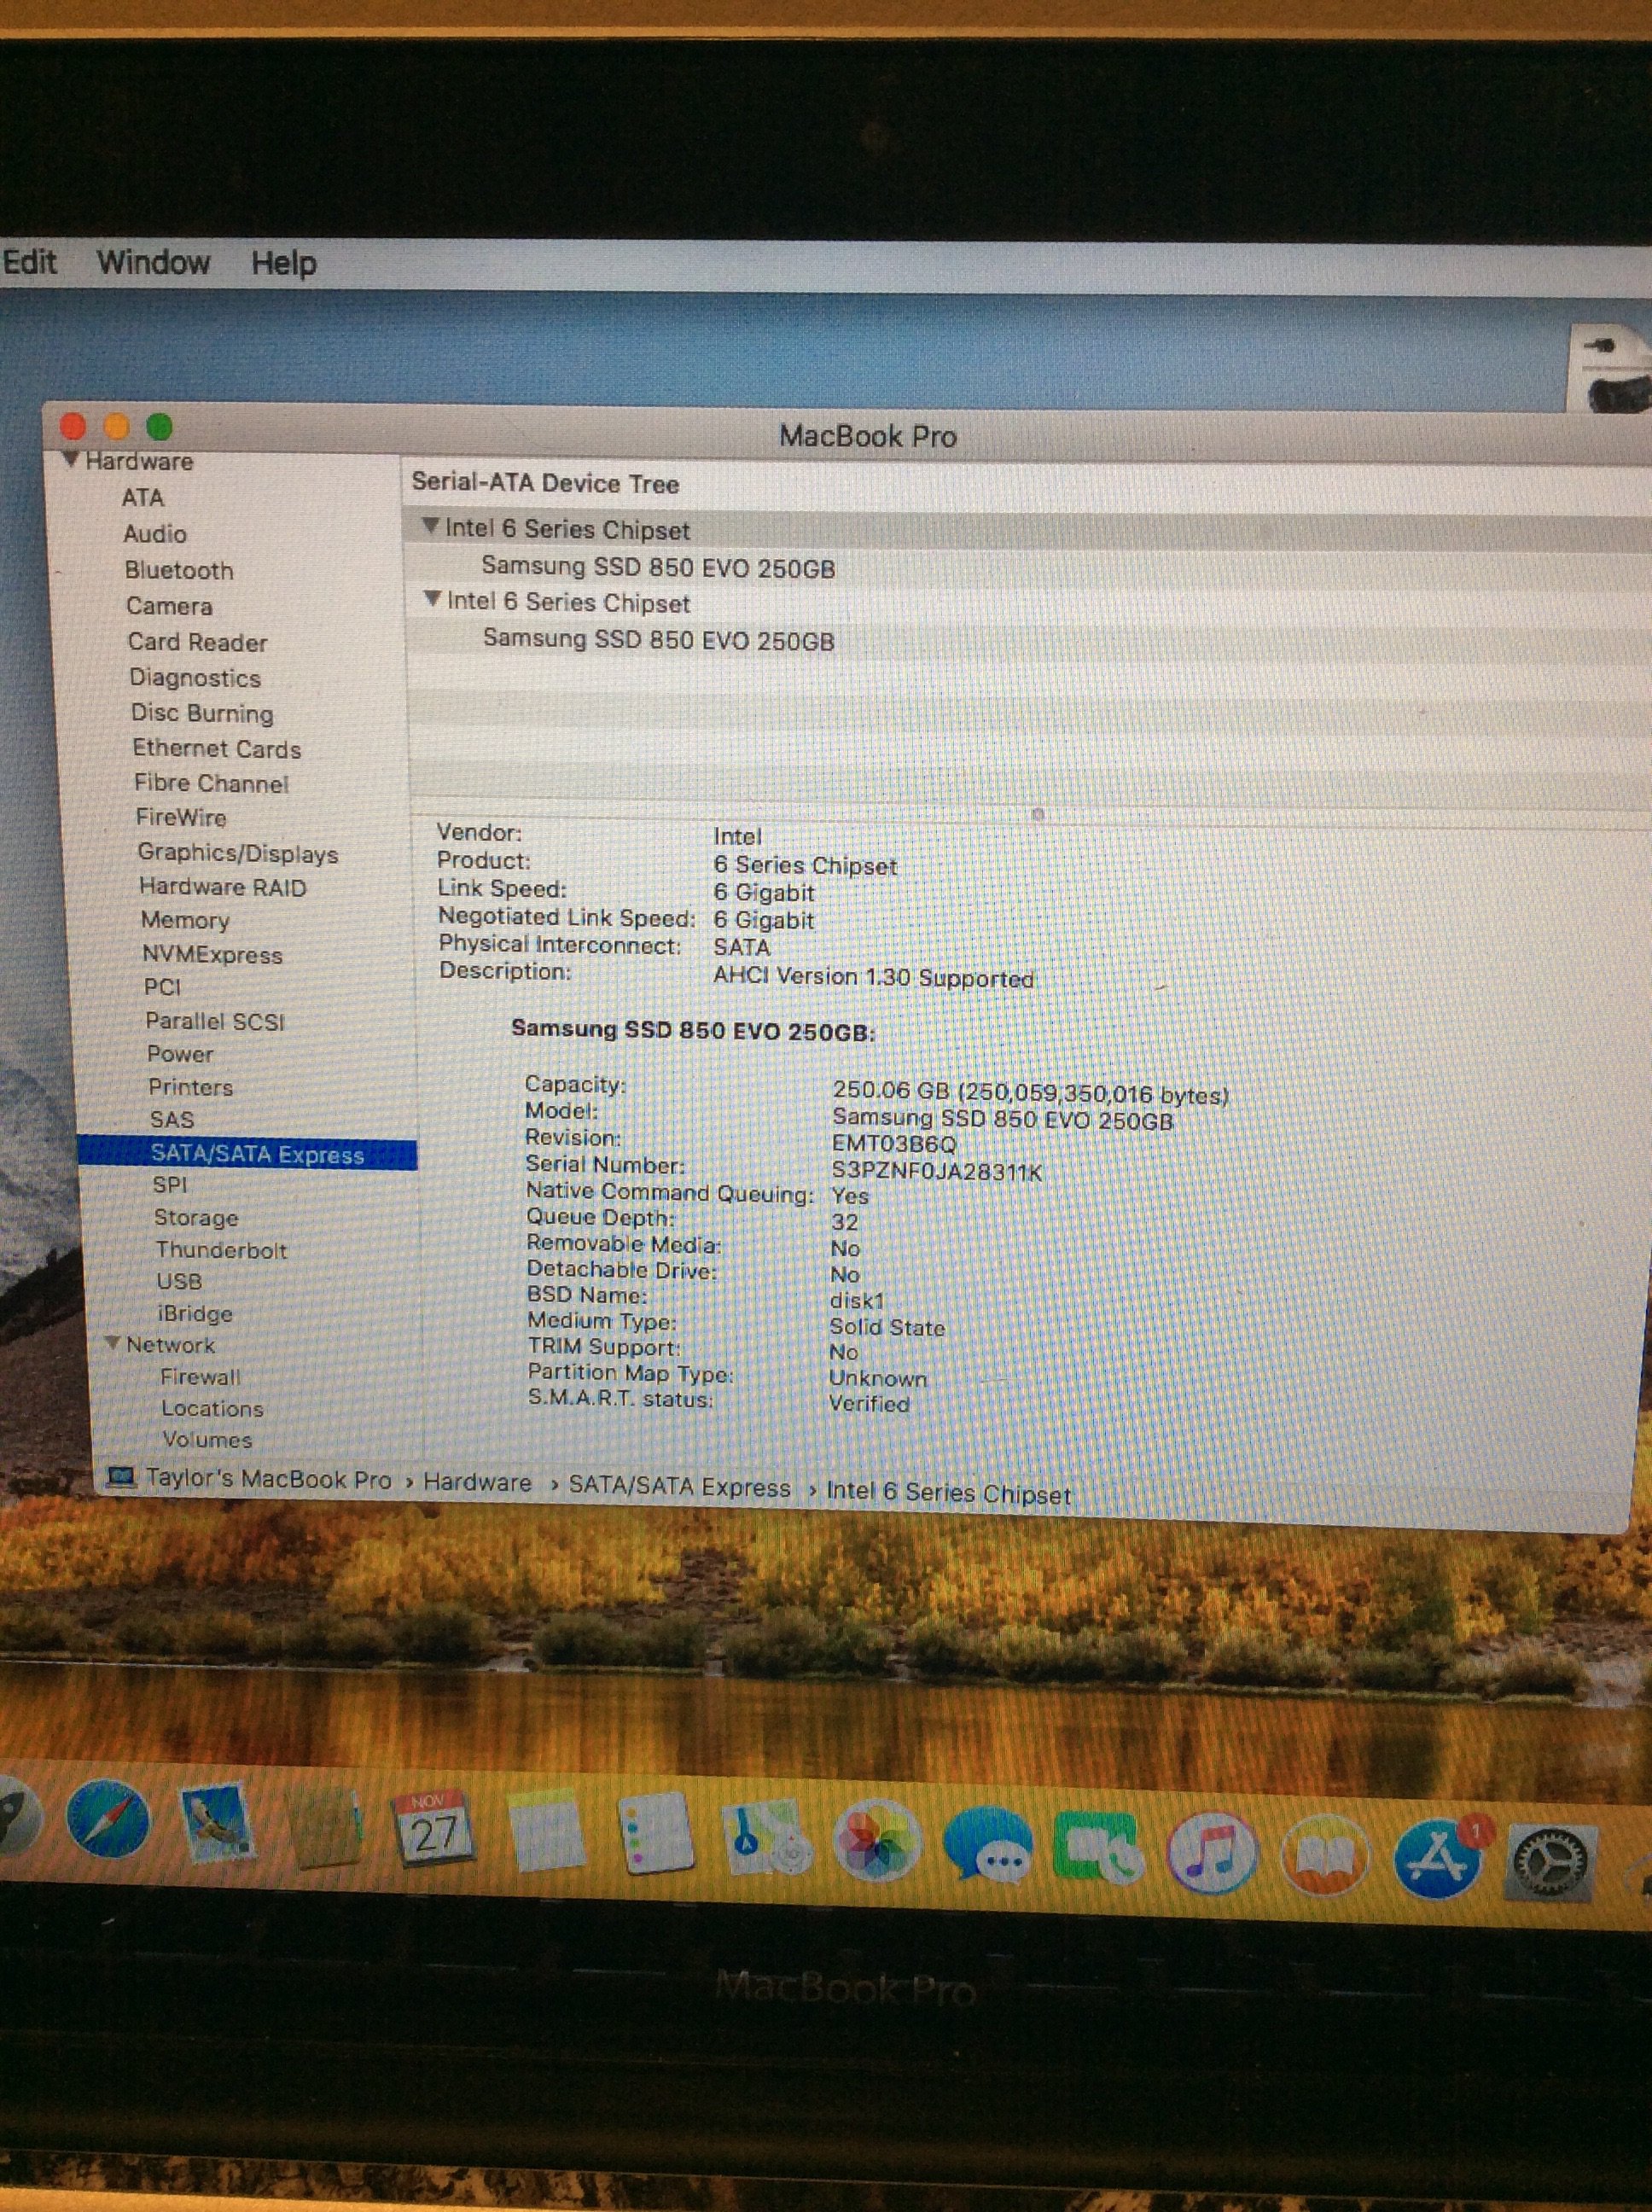Open the Window menu
The image size is (1652, 2212).
(153, 263)
